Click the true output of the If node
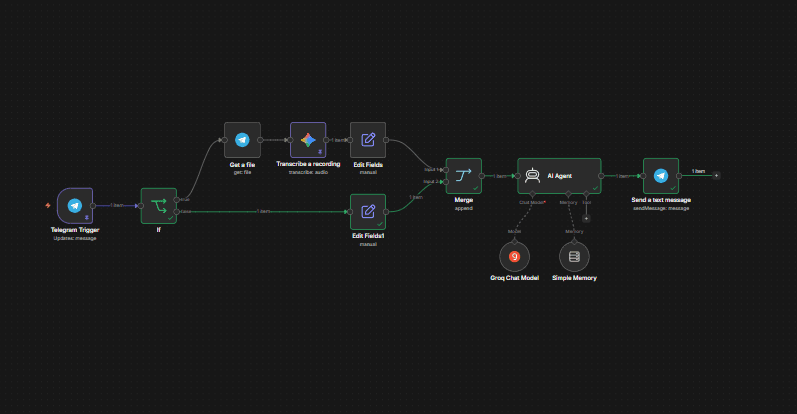Screen dimensions: 797x414 coord(176,200)
